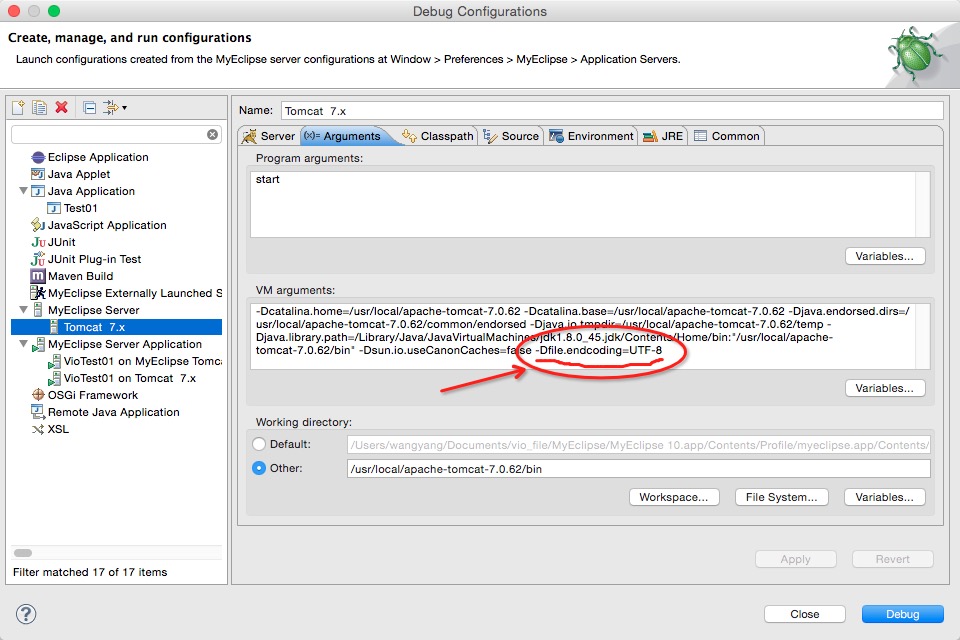Screen dimensions: 960x640
Task: Click the Java Application type icon
Action: (38, 191)
